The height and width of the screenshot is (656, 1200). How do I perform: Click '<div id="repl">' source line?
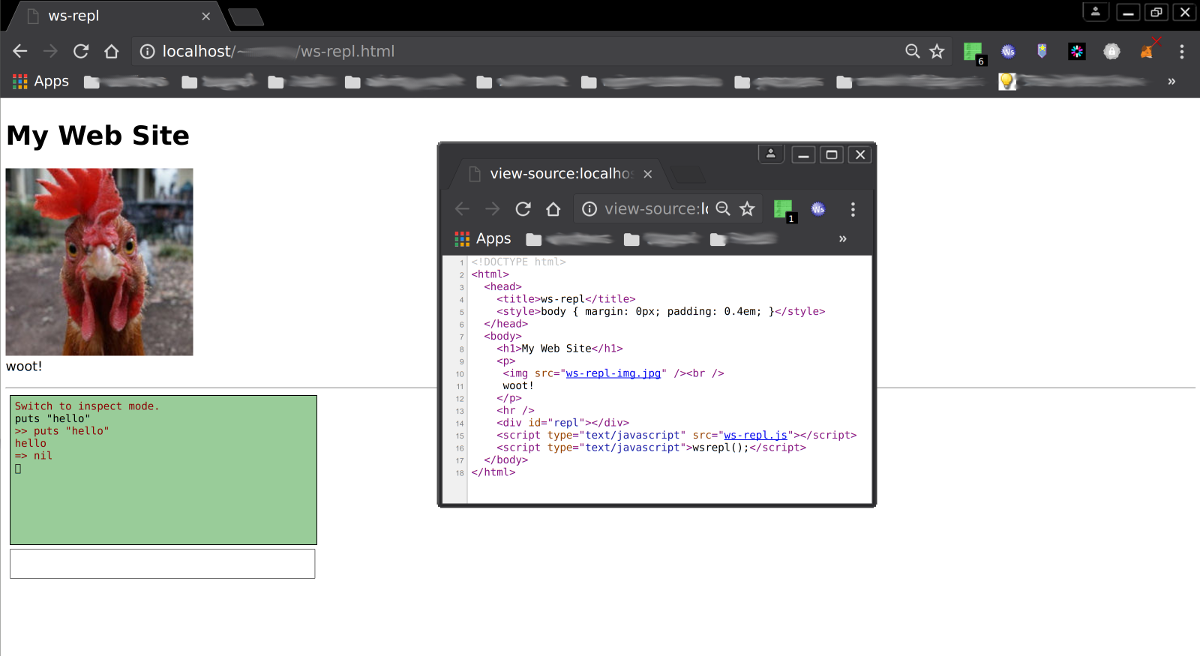(562, 422)
